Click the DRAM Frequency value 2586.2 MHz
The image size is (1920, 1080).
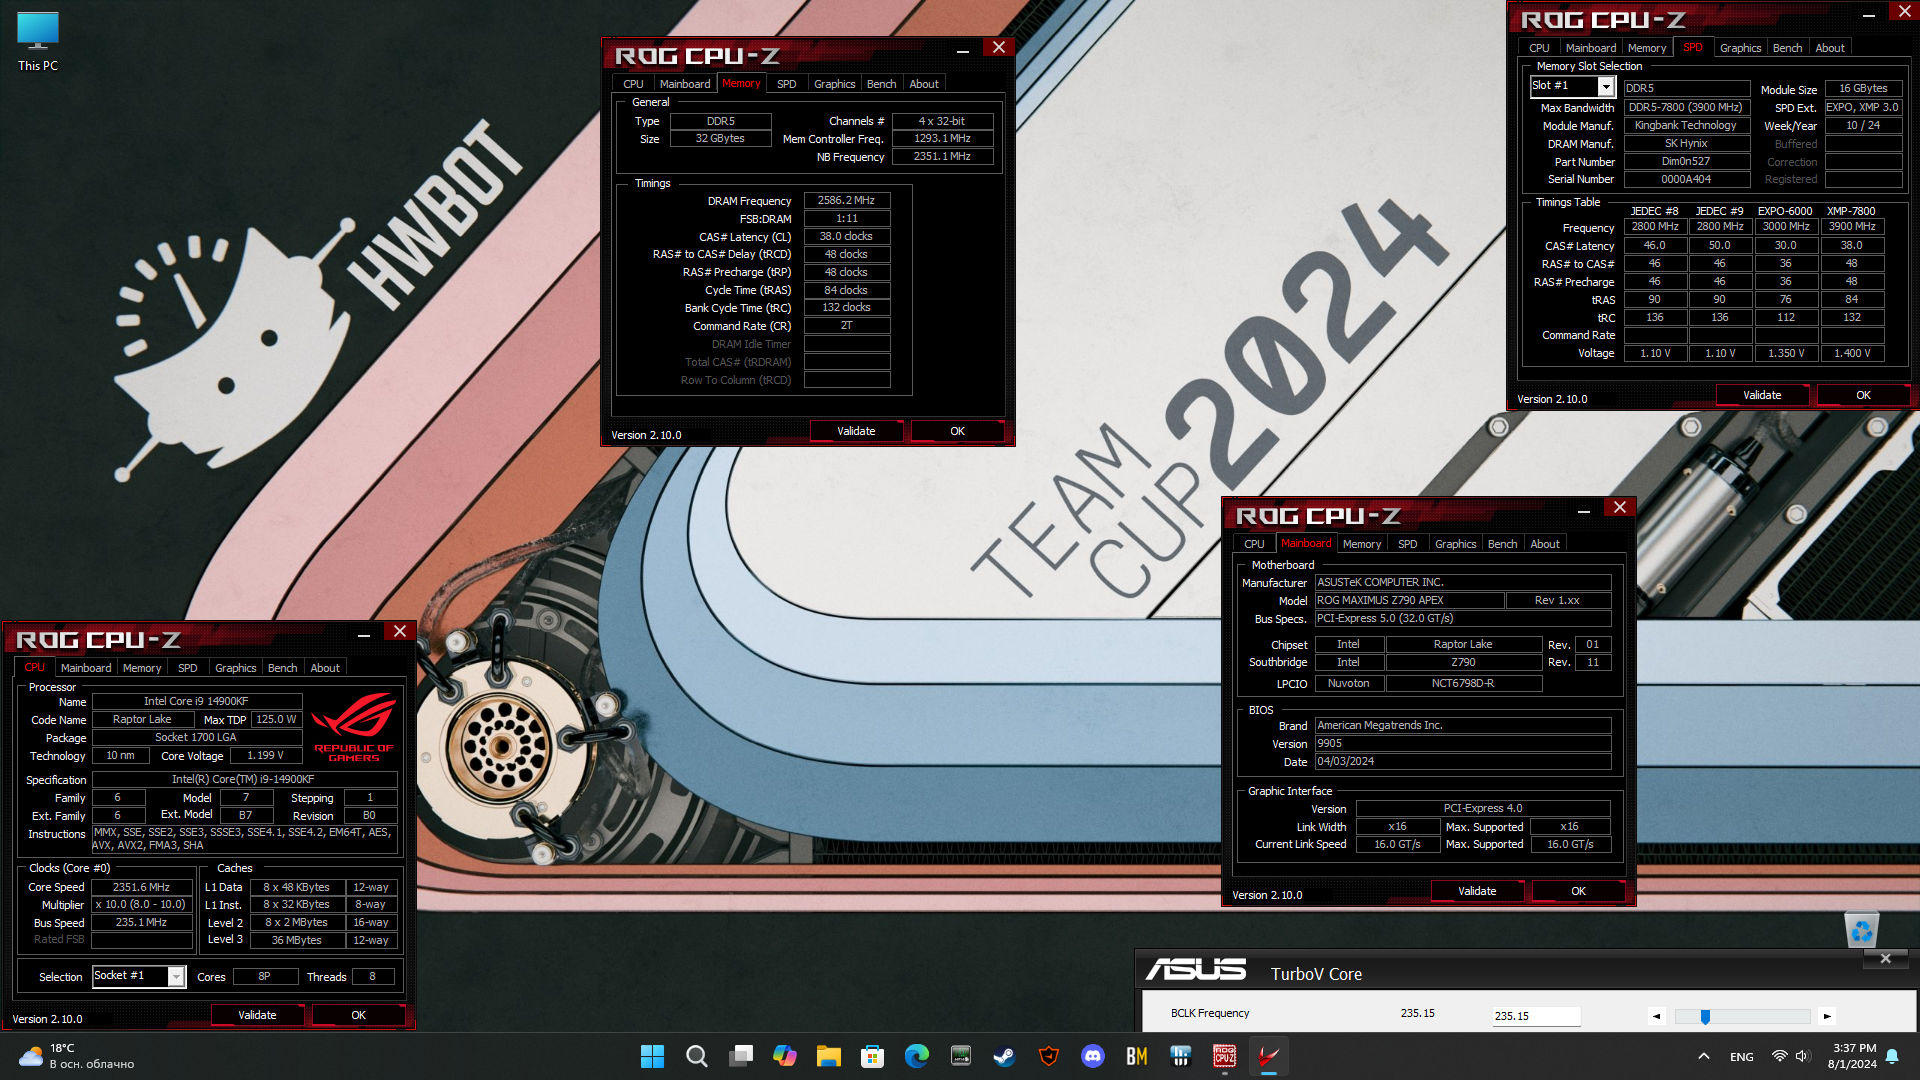click(846, 201)
